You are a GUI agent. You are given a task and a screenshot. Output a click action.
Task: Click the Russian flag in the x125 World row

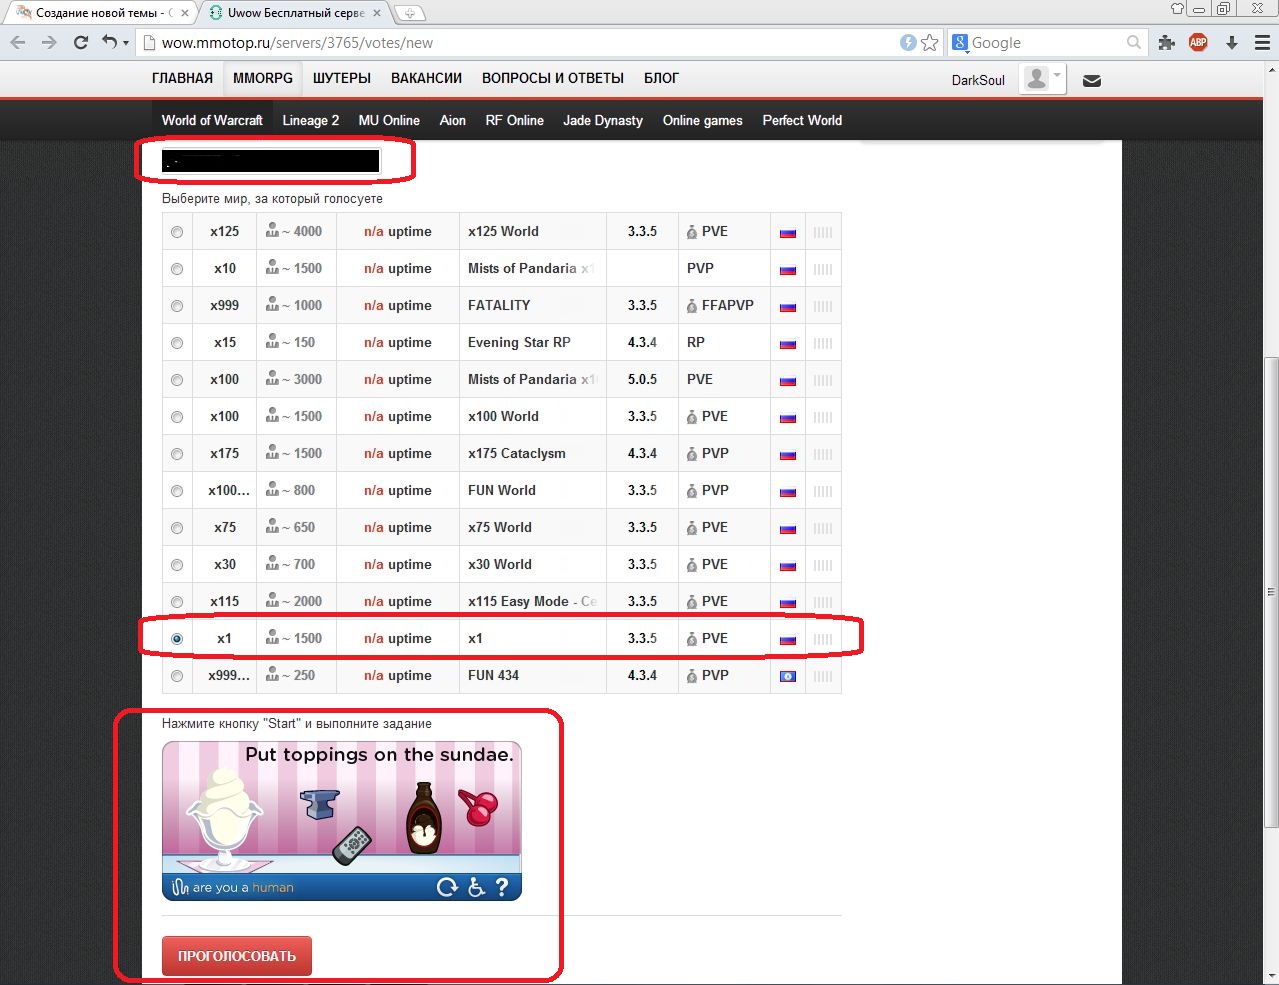(x=788, y=232)
